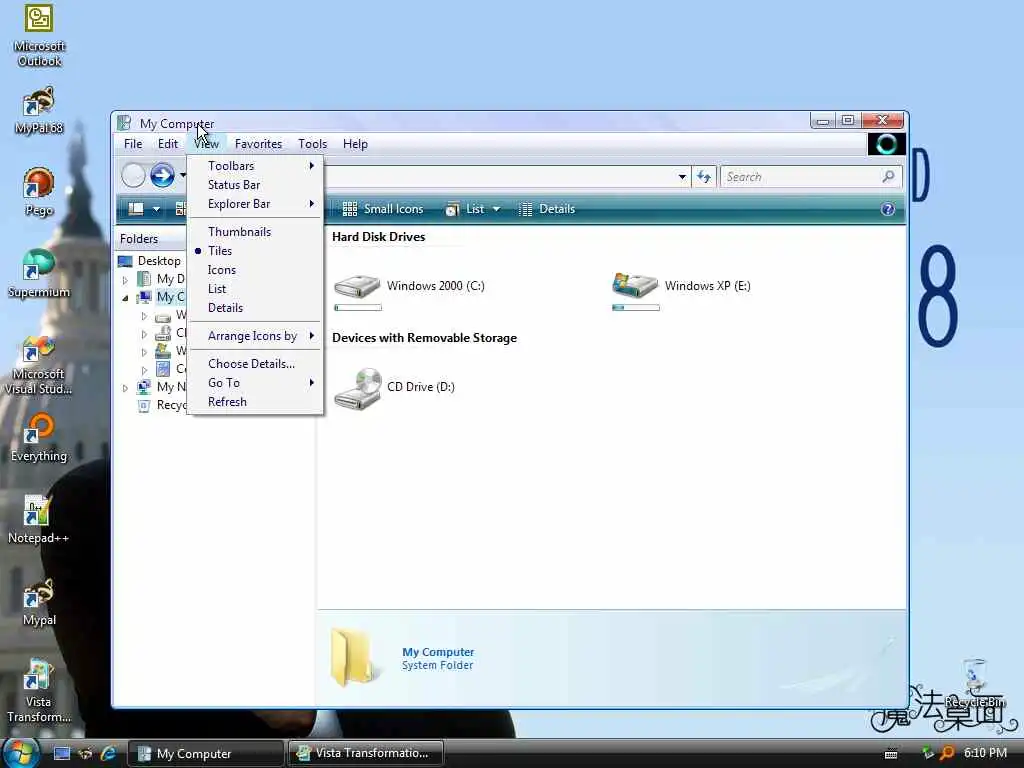This screenshot has width=1024, height=768.
Task: Launch Internet Explorer from quick launch
Action: pos(108,753)
